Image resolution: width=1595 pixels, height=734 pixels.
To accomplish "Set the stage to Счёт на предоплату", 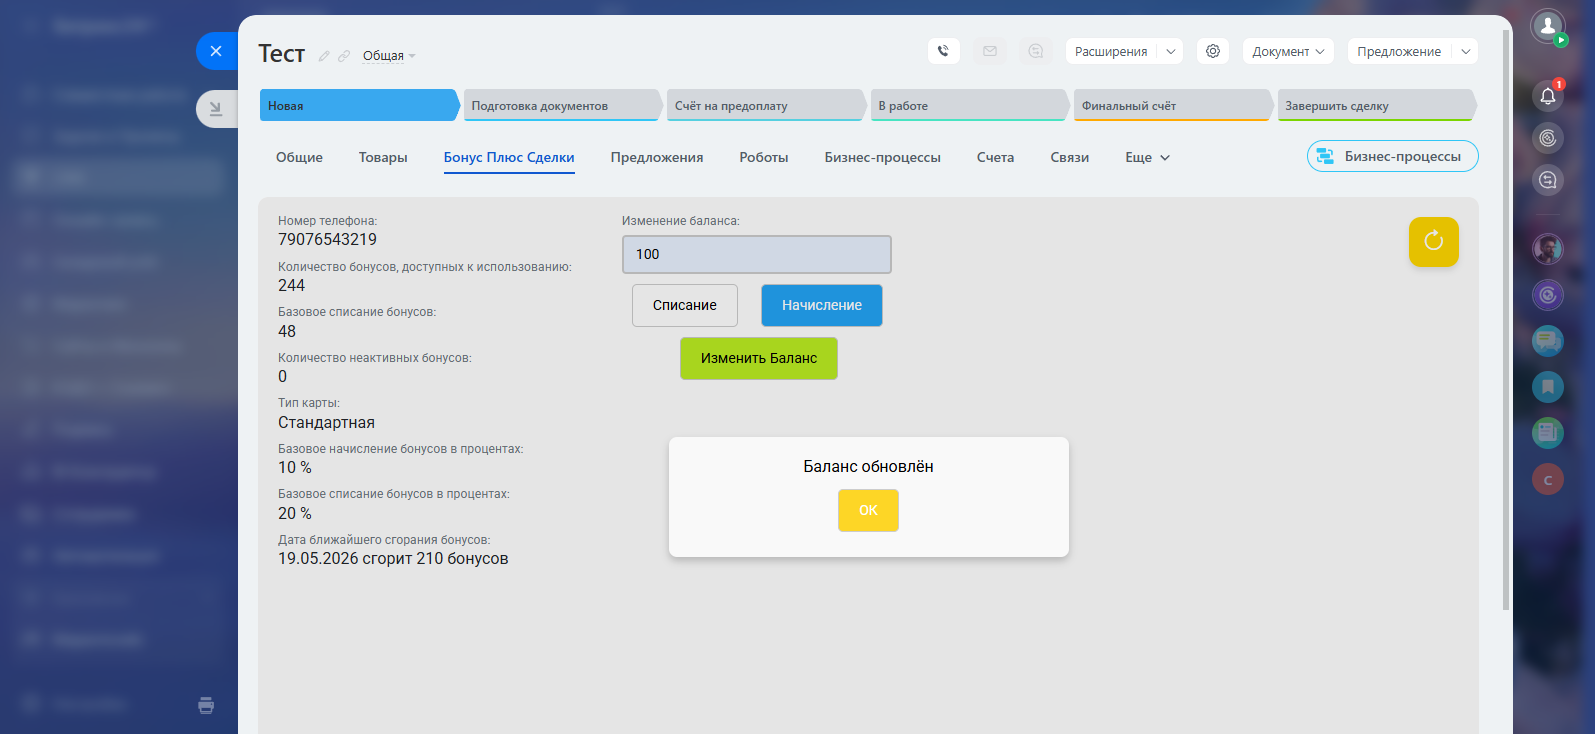I will pos(766,105).
